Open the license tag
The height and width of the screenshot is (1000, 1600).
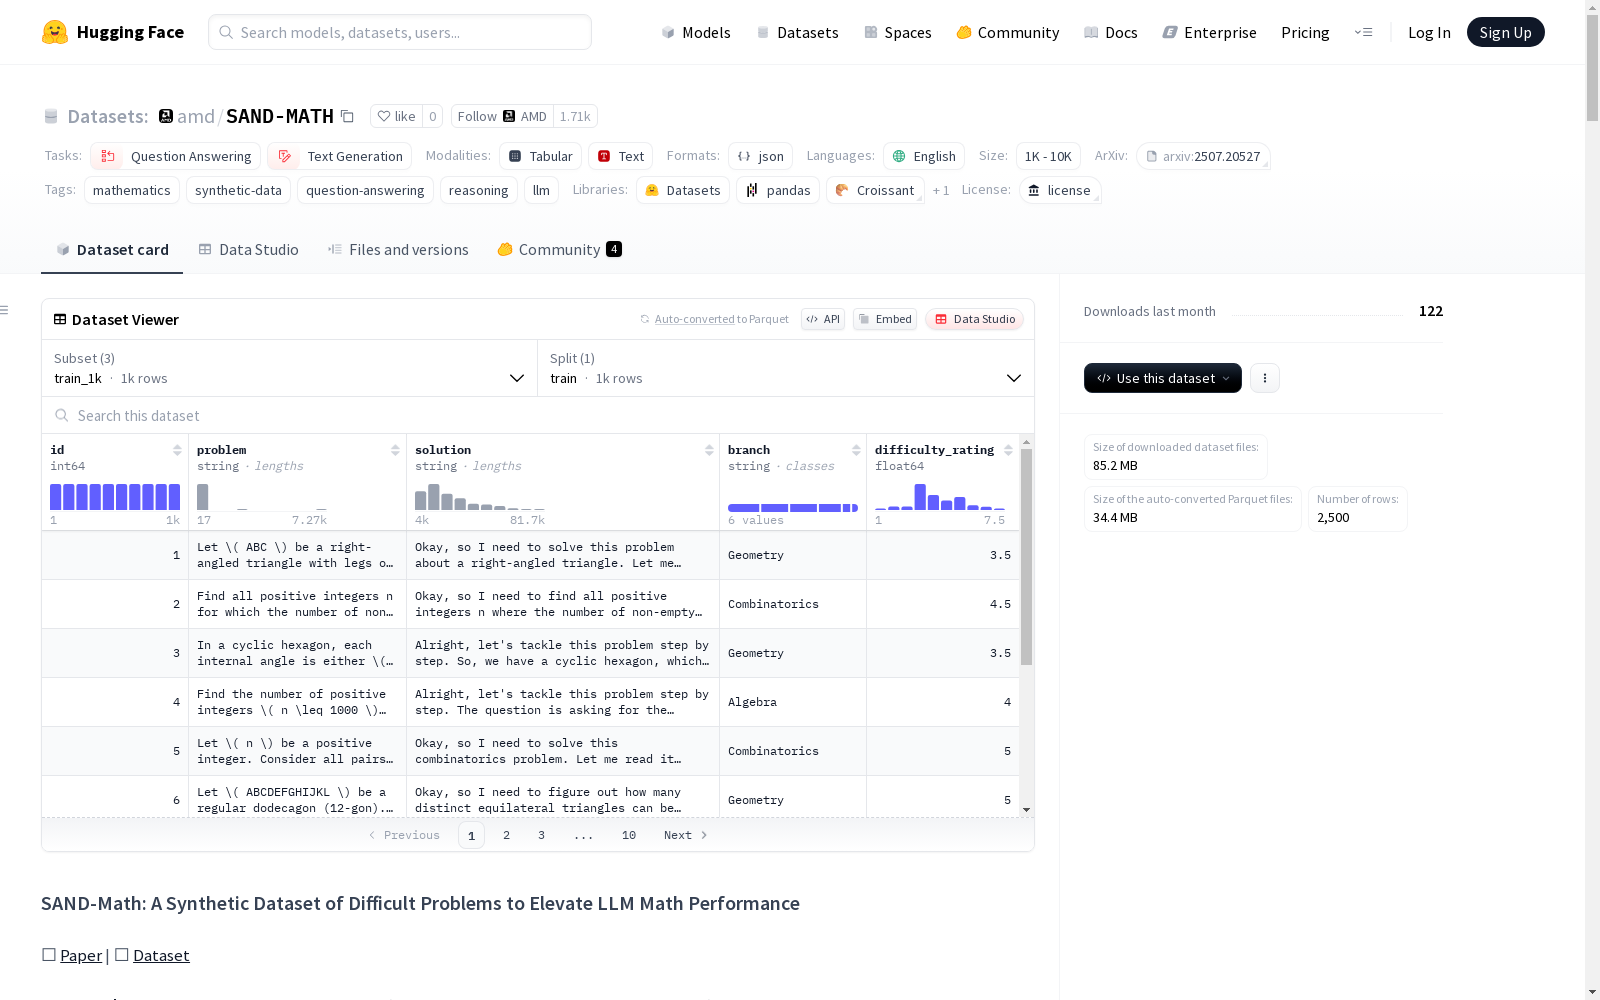point(1060,190)
